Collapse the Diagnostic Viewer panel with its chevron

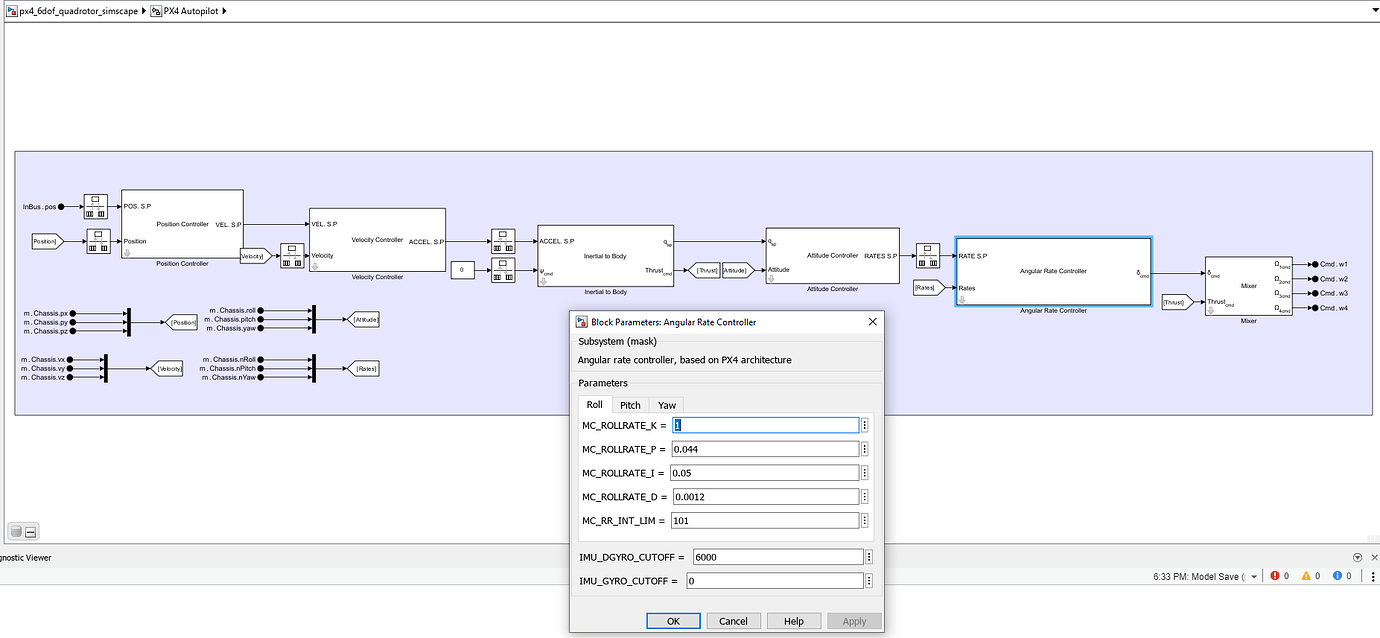[x=1358, y=558]
